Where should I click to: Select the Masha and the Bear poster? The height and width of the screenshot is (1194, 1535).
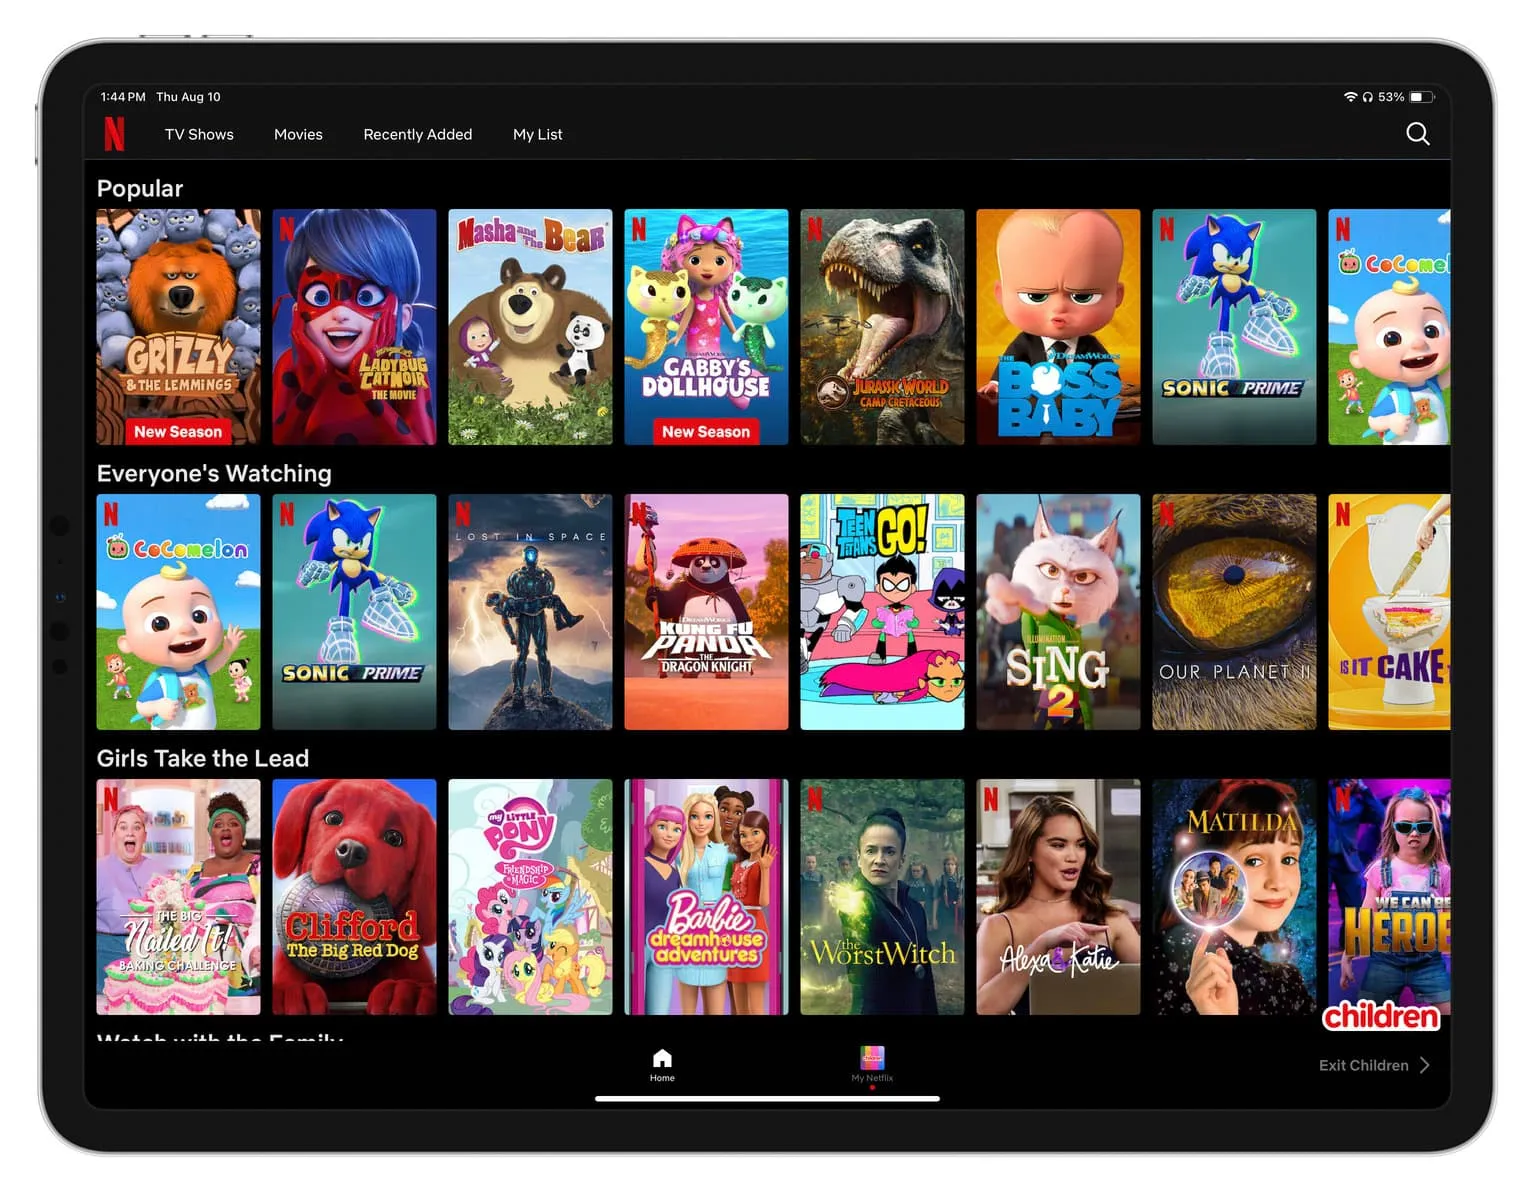[530, 327]
